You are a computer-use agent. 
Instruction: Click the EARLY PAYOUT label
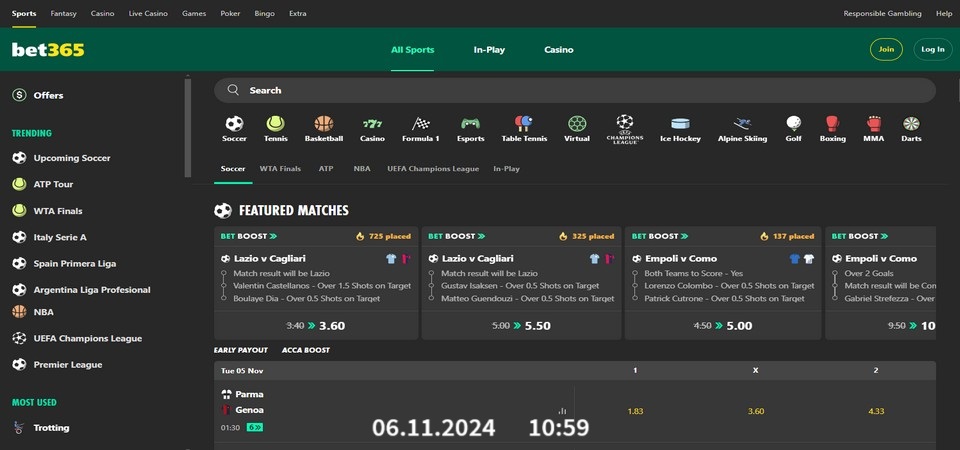(241, 350)
